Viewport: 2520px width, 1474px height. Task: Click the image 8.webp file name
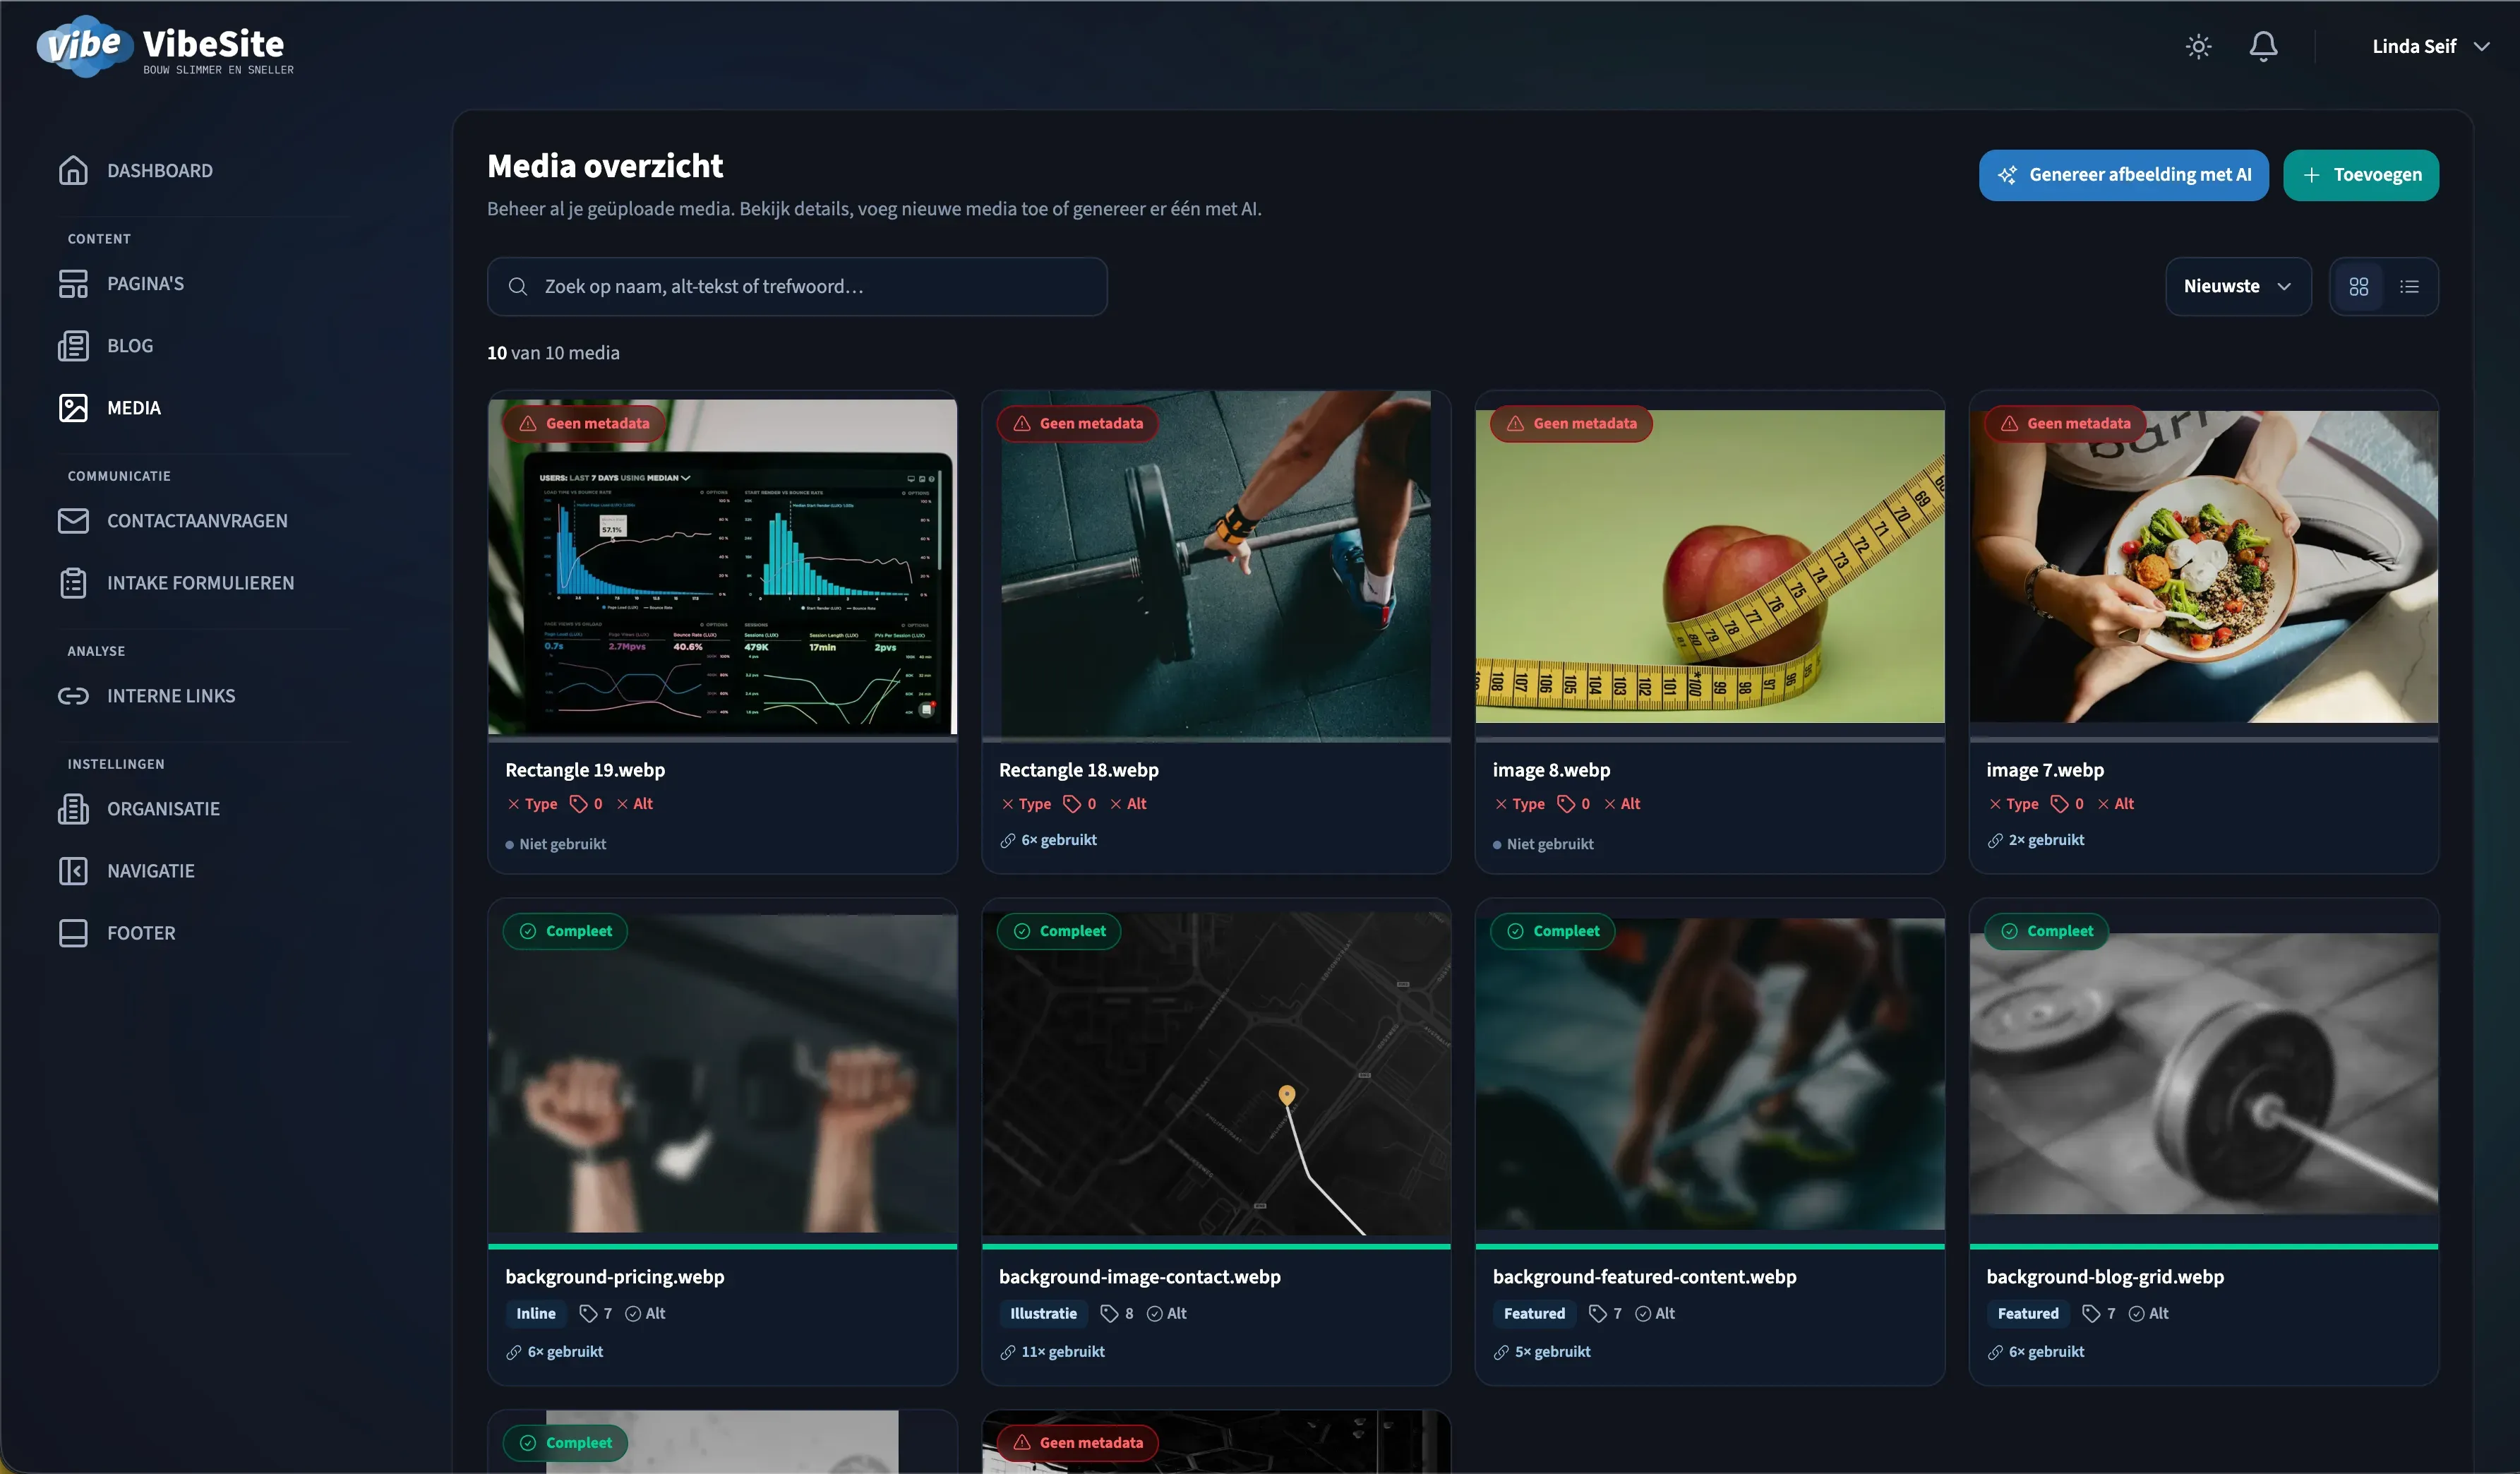pyautogui.click(x=1551, y=770)
